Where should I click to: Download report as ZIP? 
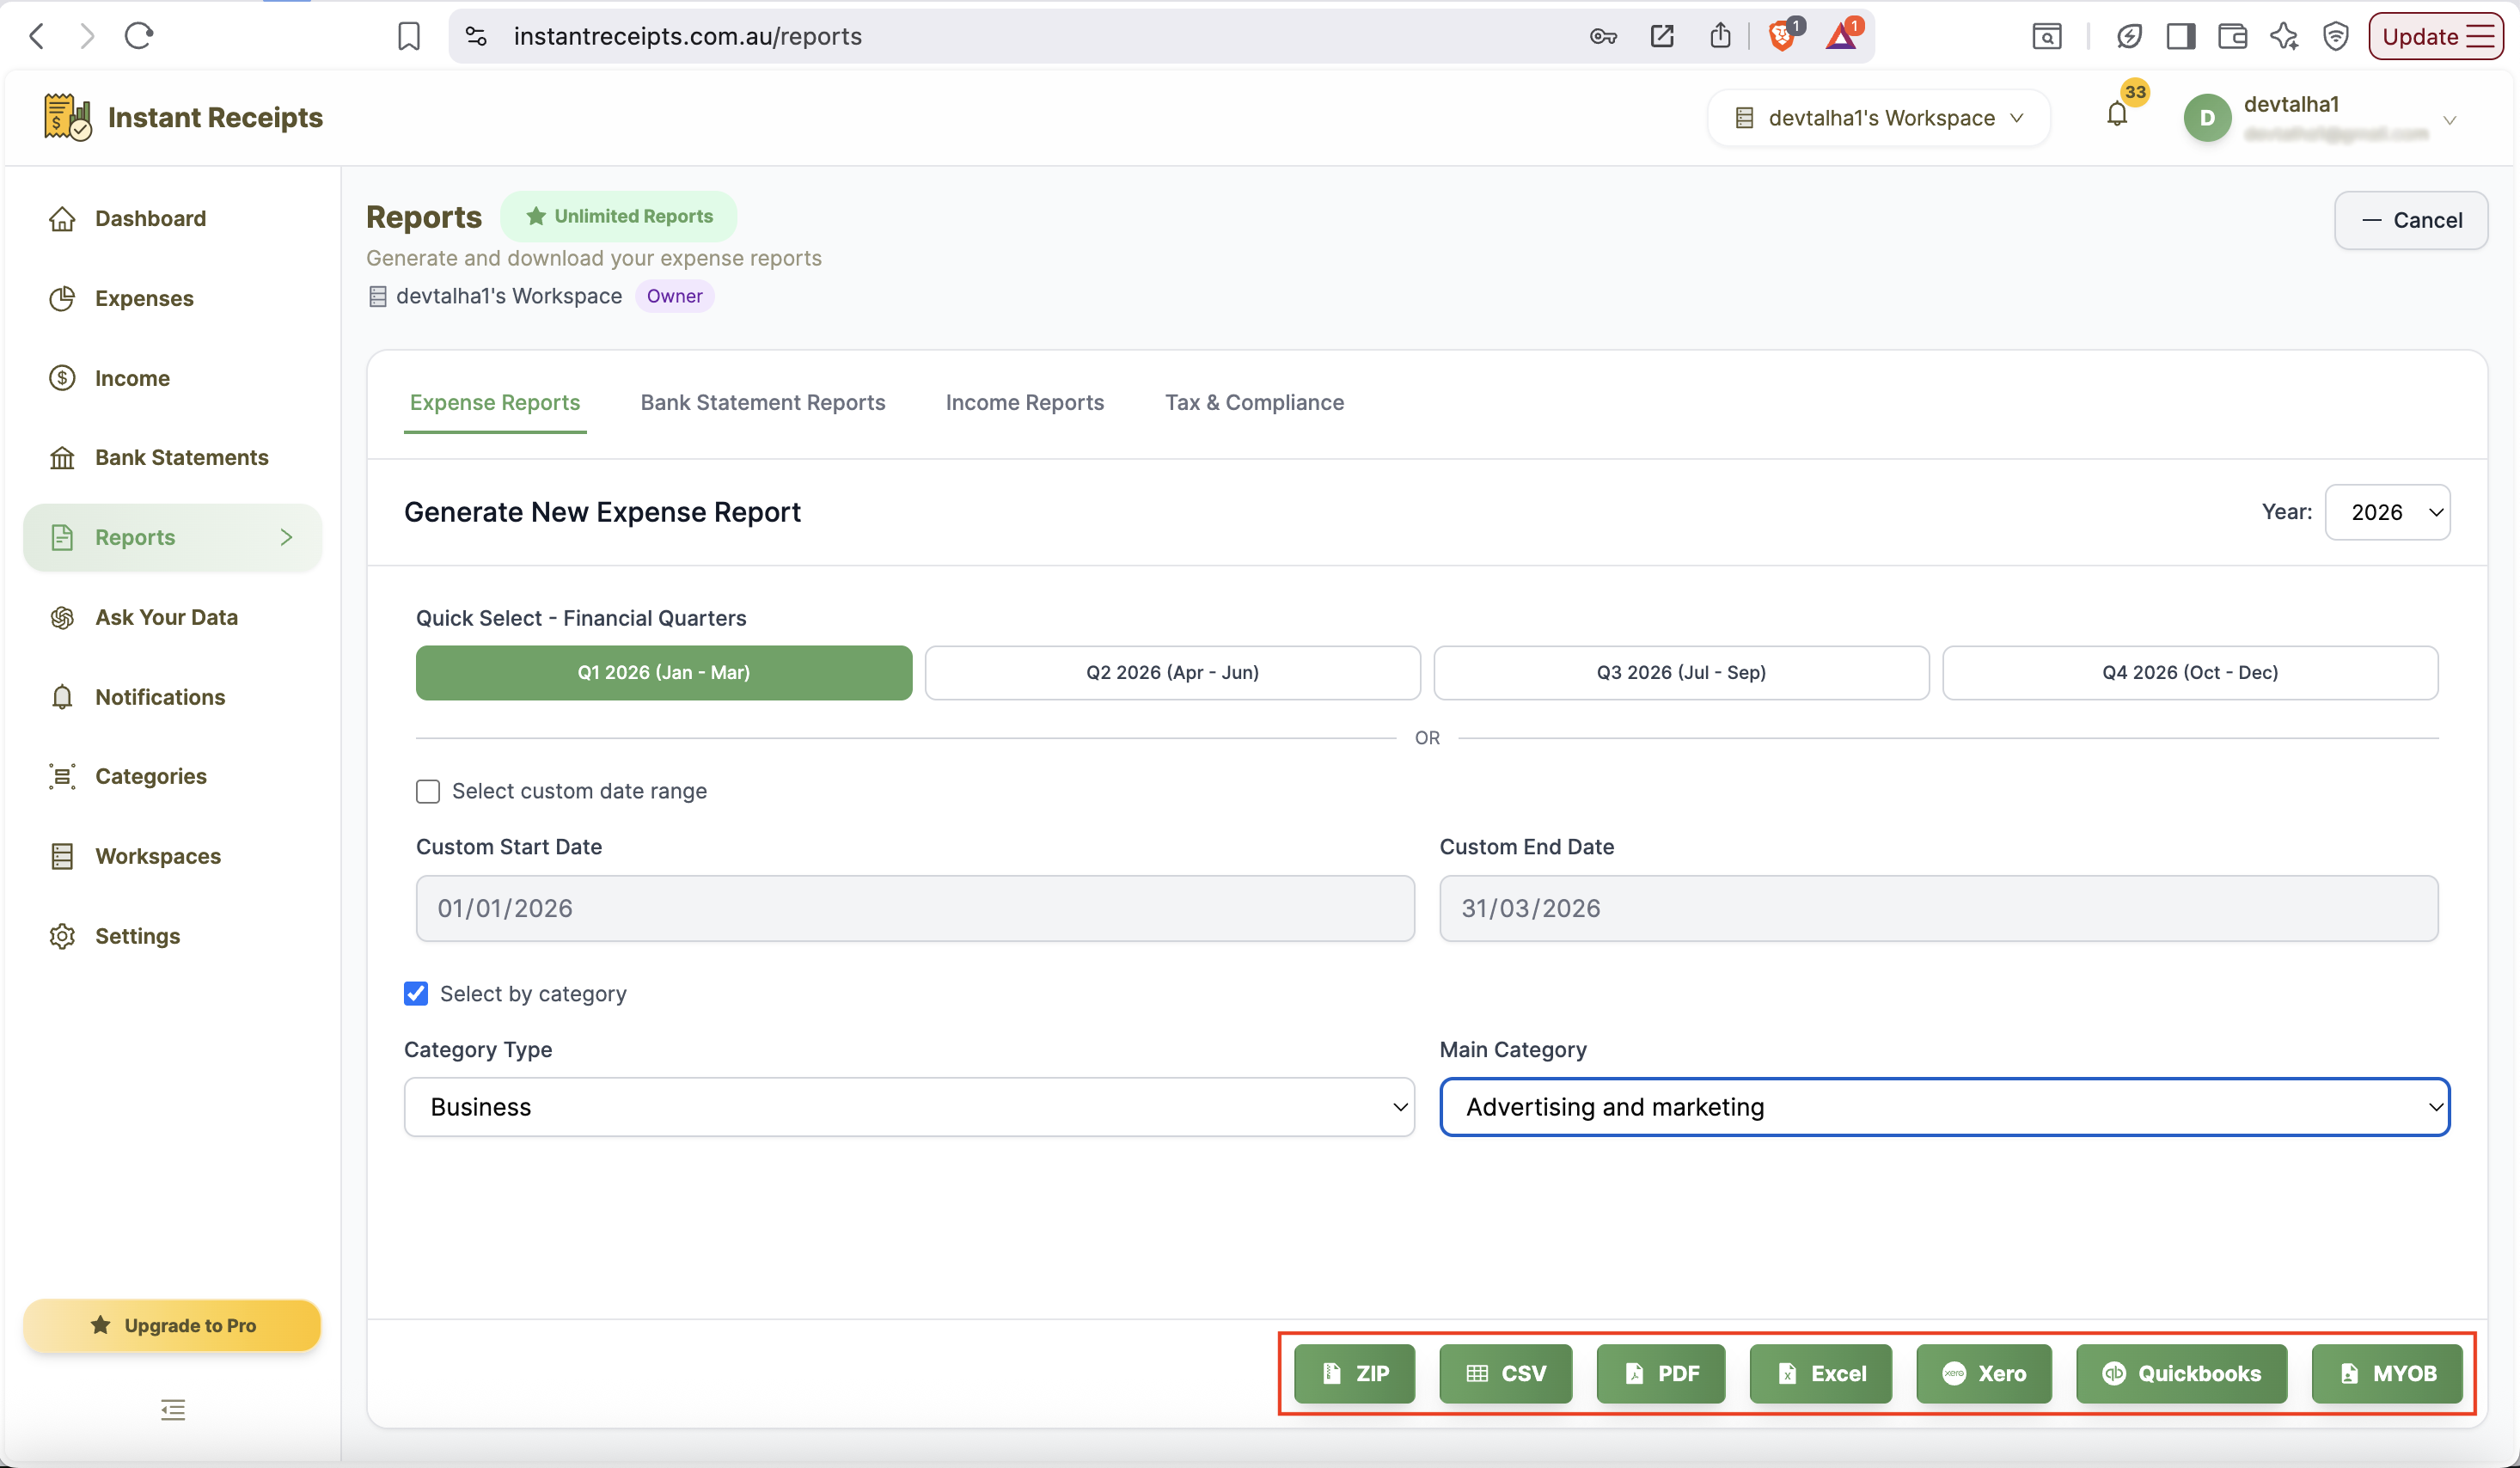click(x=1355, y=1373)
